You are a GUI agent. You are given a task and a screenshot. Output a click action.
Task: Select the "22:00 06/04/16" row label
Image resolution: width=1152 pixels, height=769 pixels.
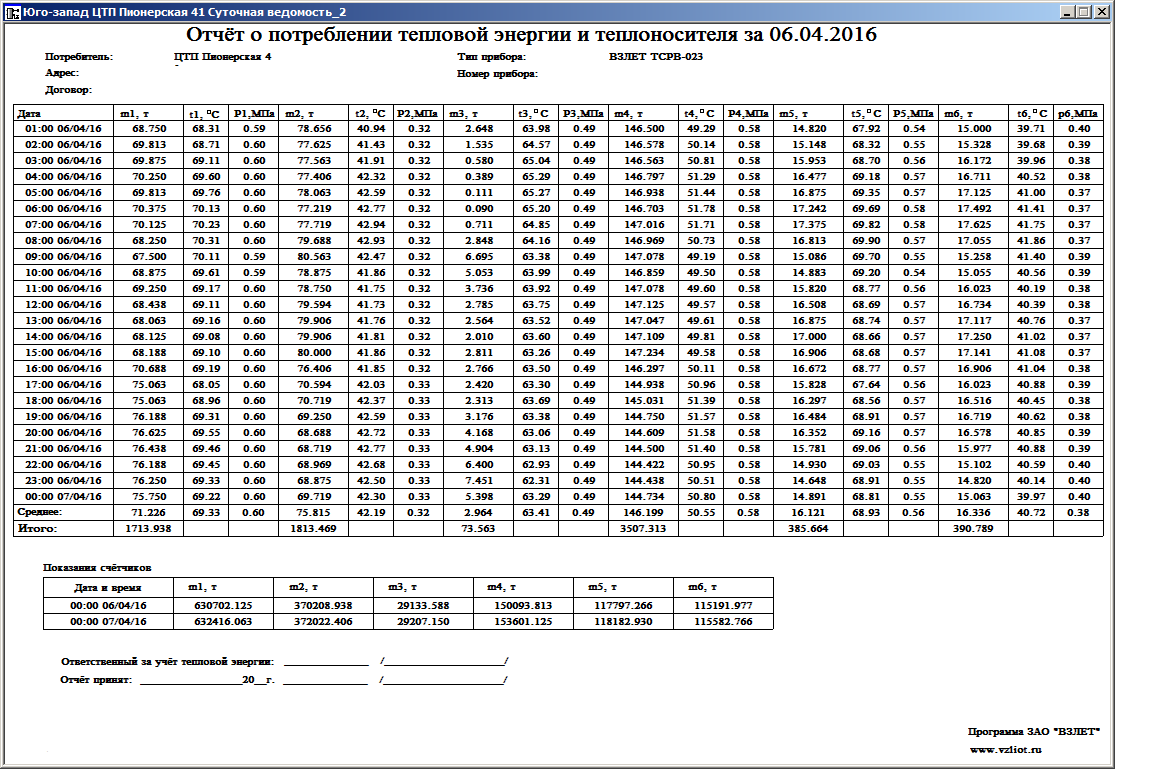click(63, 464)
